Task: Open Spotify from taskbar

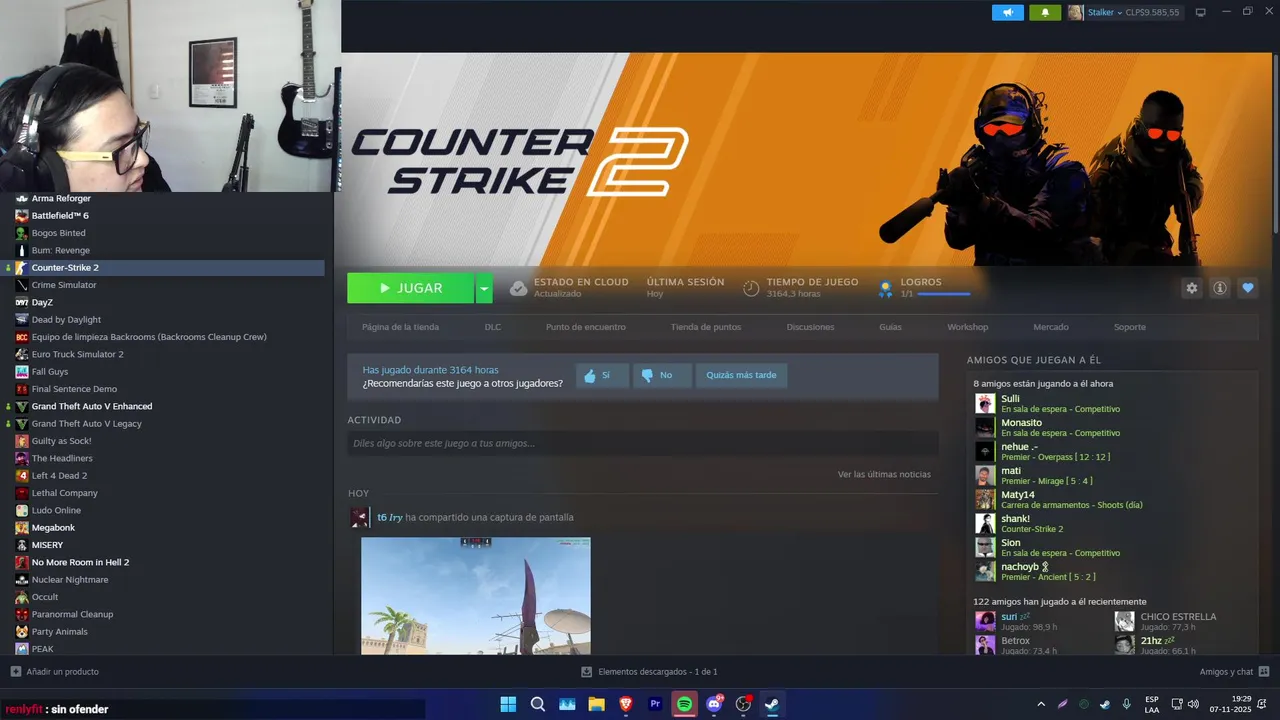Action: pyautogui.click(x=684, y=704)
